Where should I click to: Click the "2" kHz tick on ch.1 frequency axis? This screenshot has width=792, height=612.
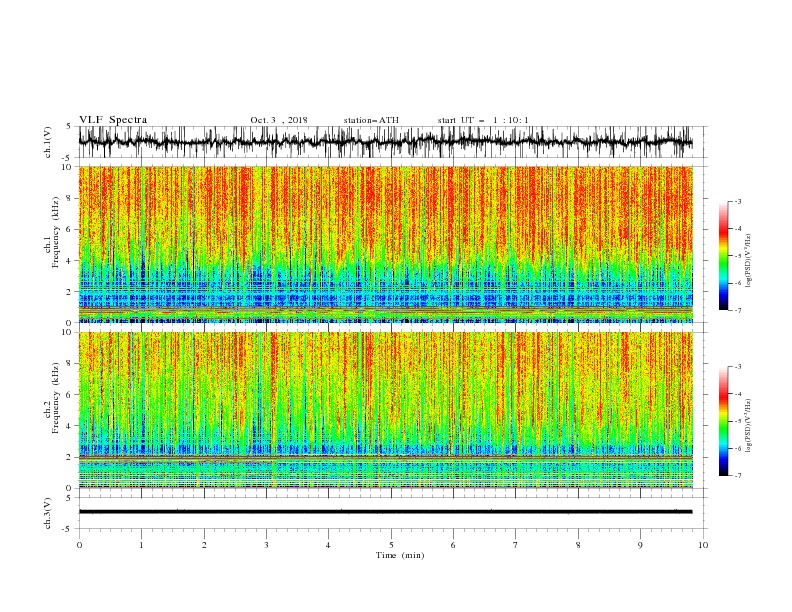[69, 292]
